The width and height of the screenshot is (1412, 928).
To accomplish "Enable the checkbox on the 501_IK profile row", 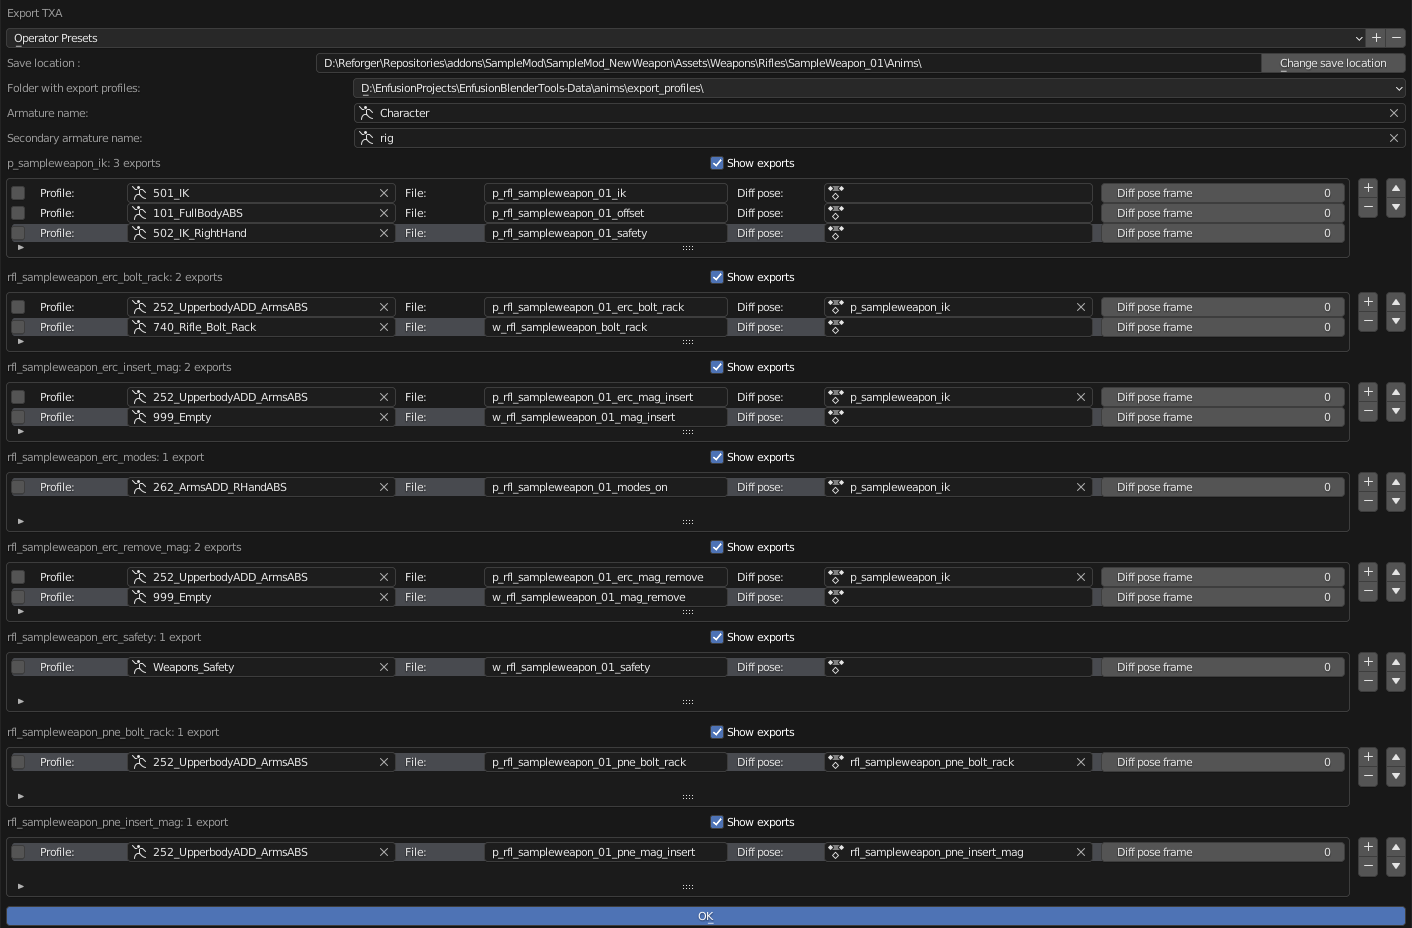I will [x=17, y=192].
